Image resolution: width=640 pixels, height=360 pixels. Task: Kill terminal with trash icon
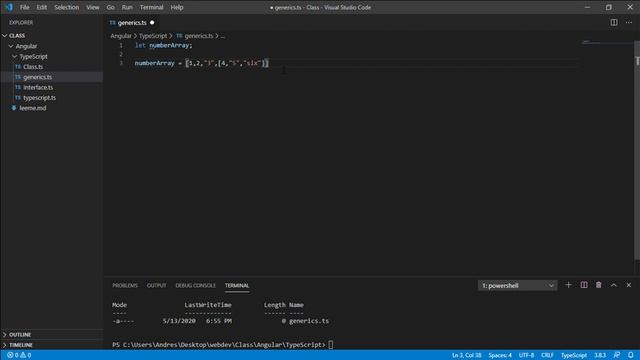[598, 285]
